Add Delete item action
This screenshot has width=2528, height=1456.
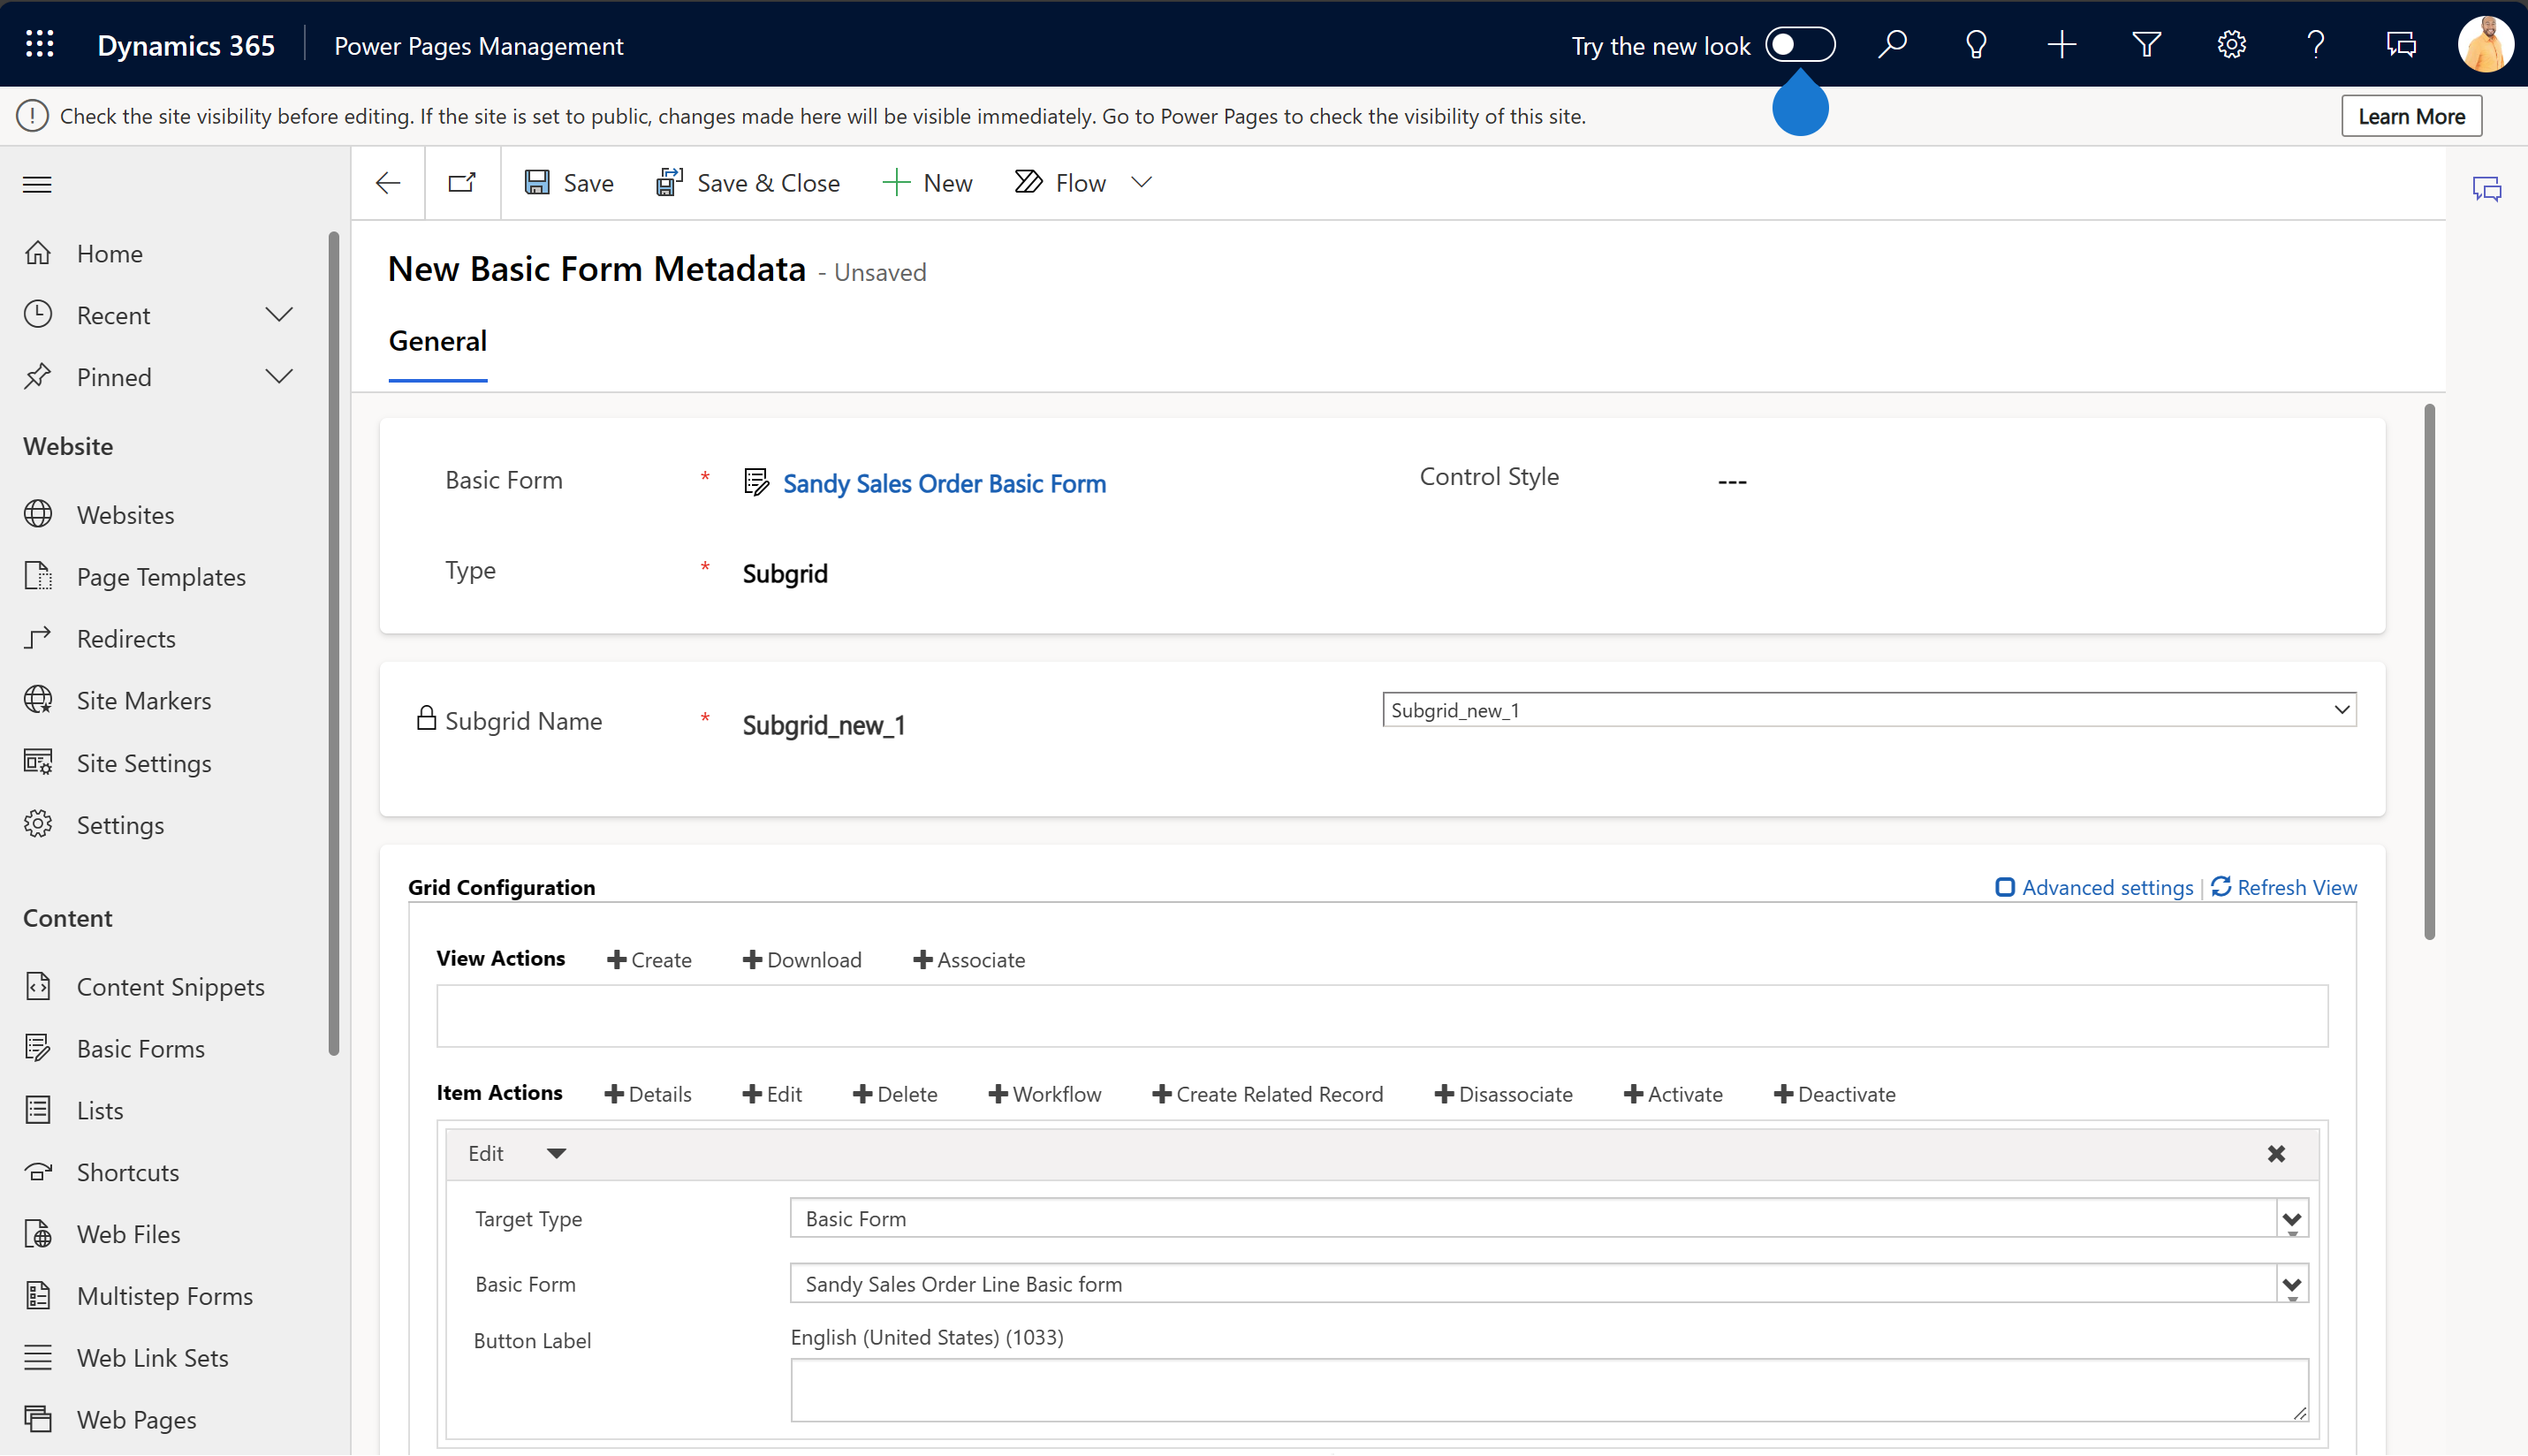tap(894, 1092)
